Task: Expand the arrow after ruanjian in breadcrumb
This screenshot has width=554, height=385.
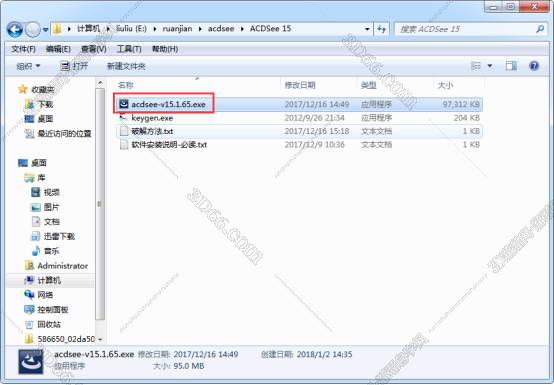Action: [200, 29]
